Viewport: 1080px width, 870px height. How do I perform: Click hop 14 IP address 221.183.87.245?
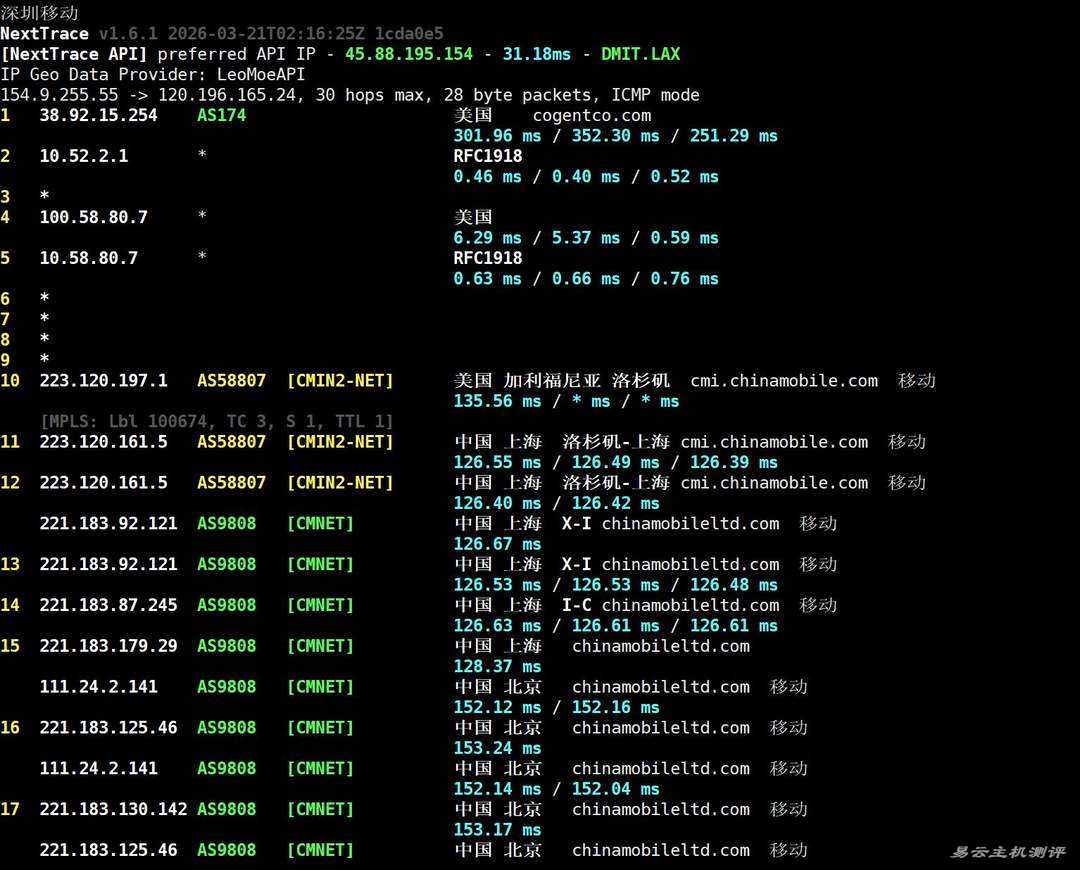[108, 605]
